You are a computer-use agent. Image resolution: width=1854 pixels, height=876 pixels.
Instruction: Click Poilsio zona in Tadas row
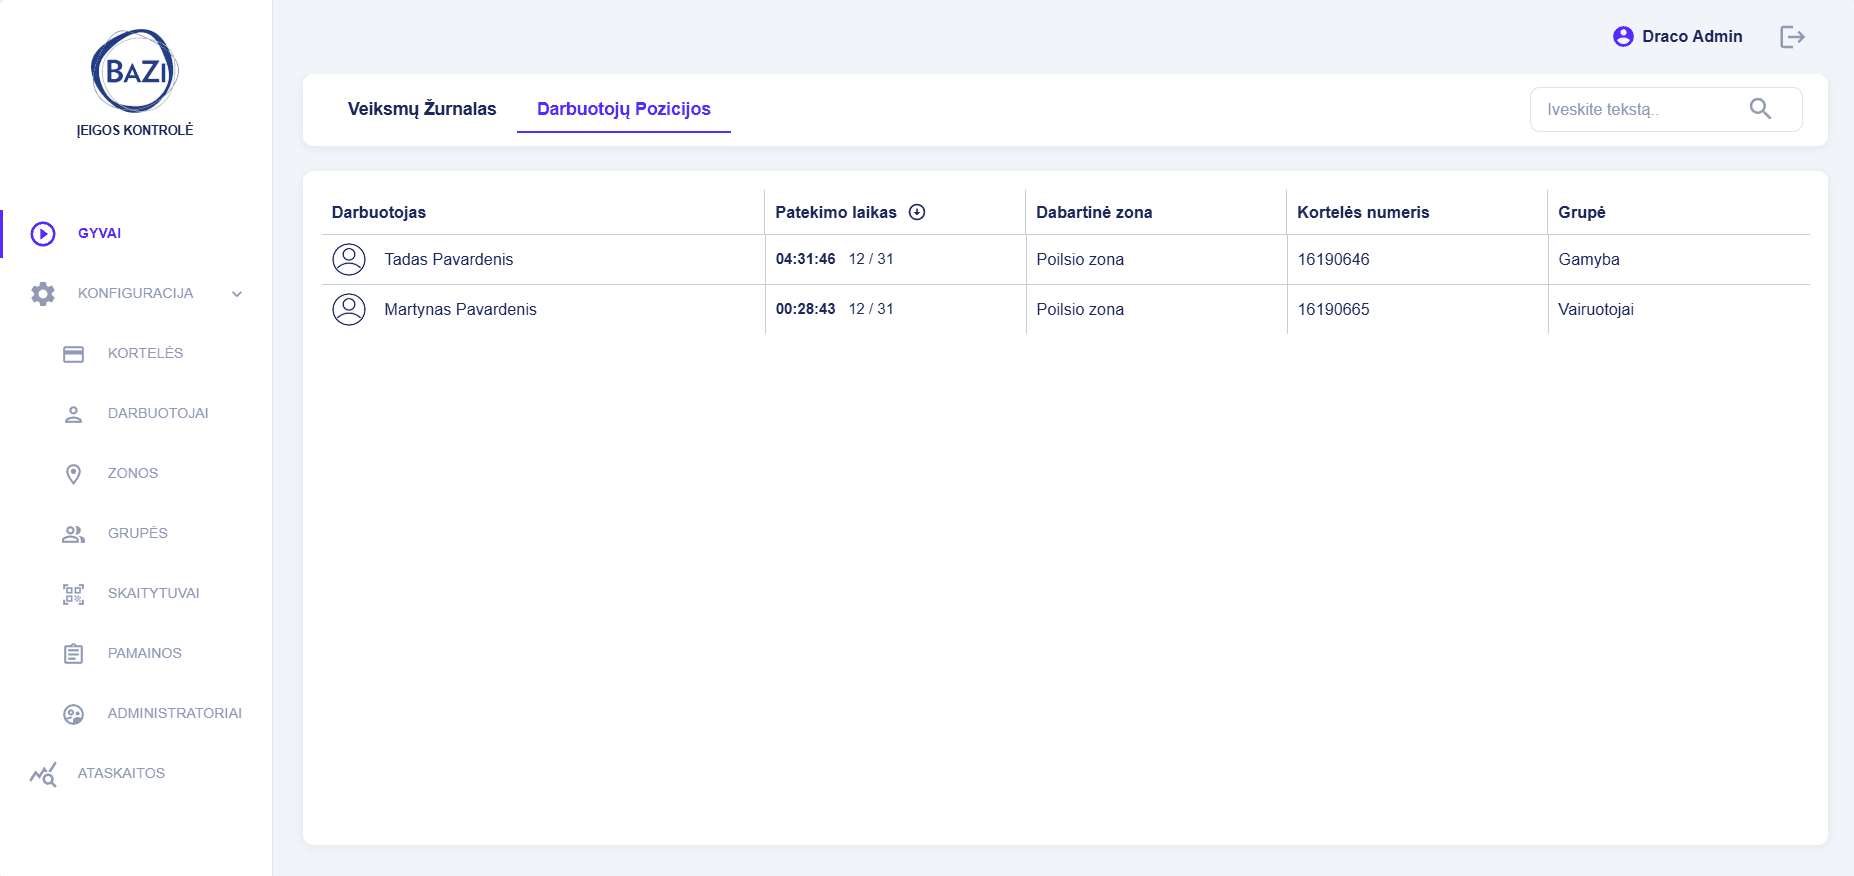1080,259
